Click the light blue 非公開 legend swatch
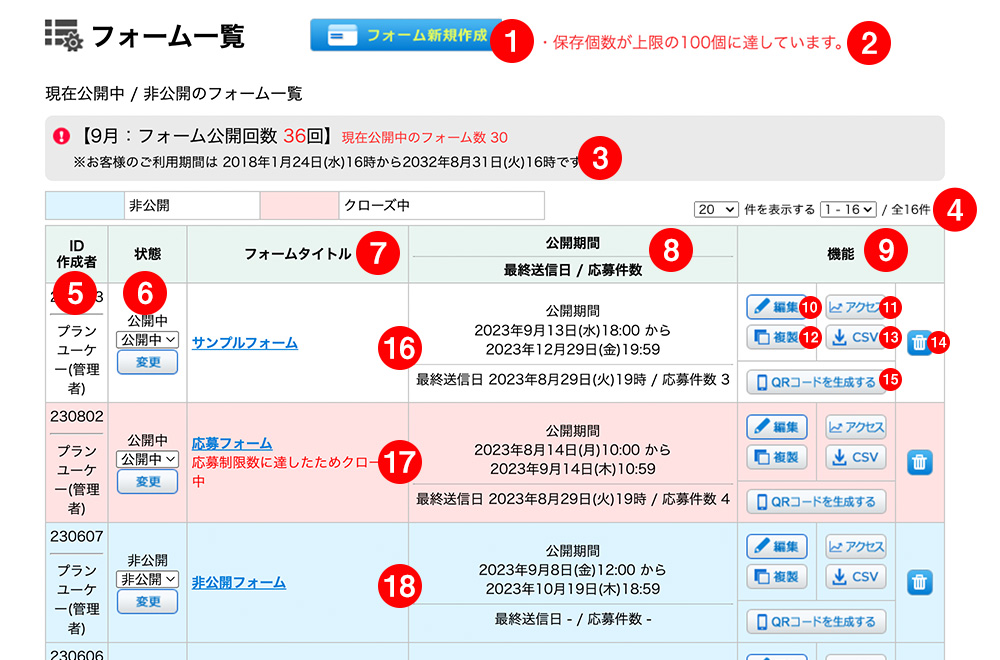1000x660 pixels. (x=84, y=206)
